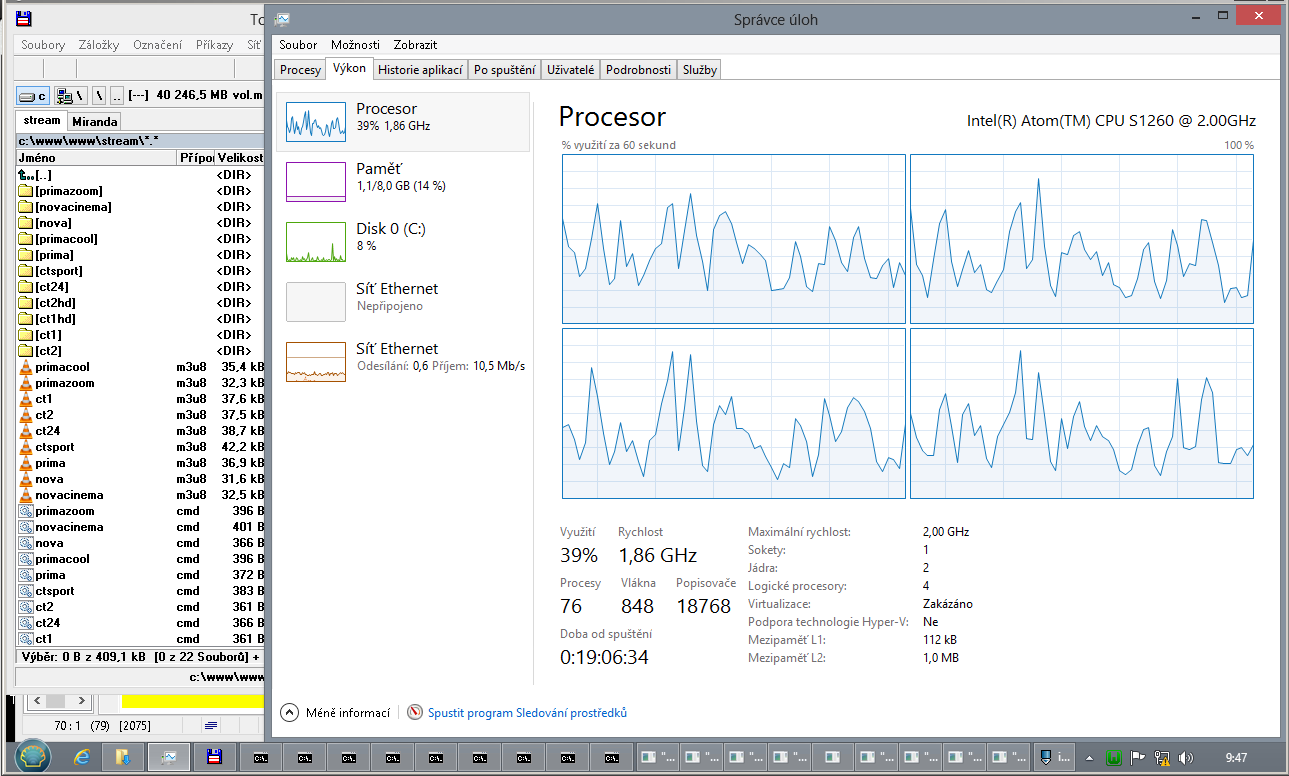Click the network tray icon with warning
This screenshot has height=776, width=1289.
(x=1162, y=757)
